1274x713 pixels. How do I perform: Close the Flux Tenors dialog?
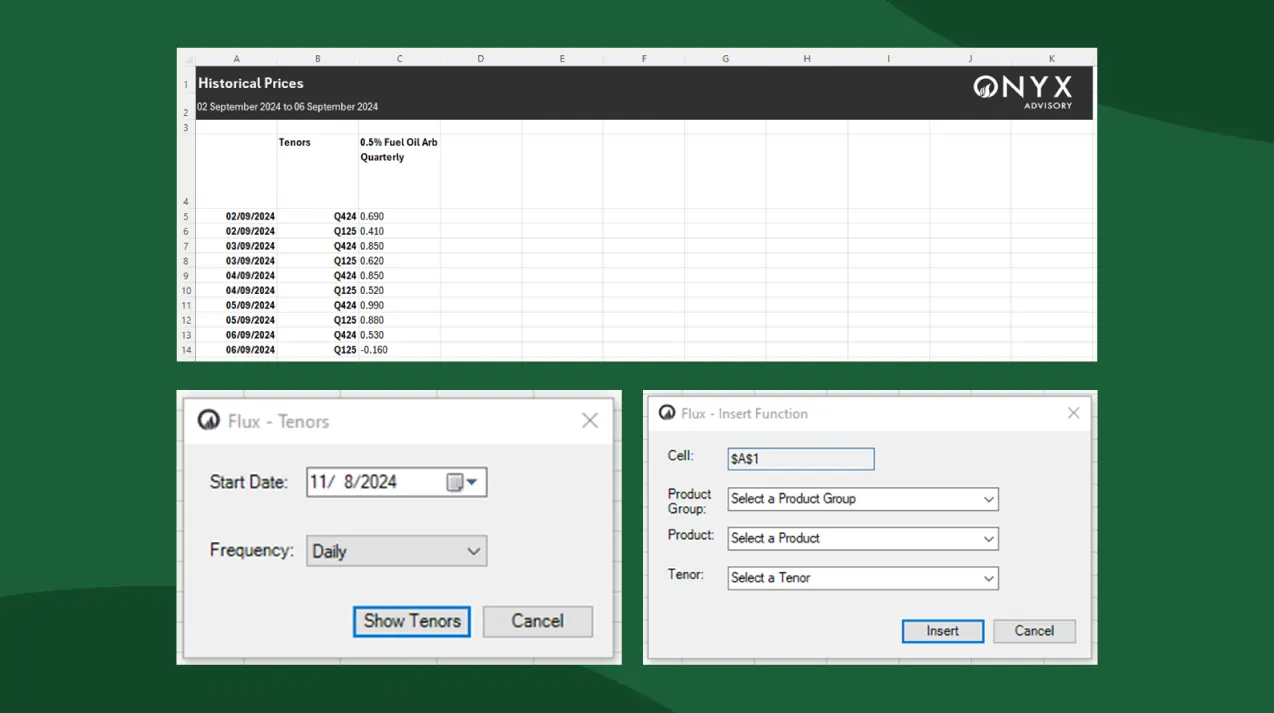tap(590, 421)
